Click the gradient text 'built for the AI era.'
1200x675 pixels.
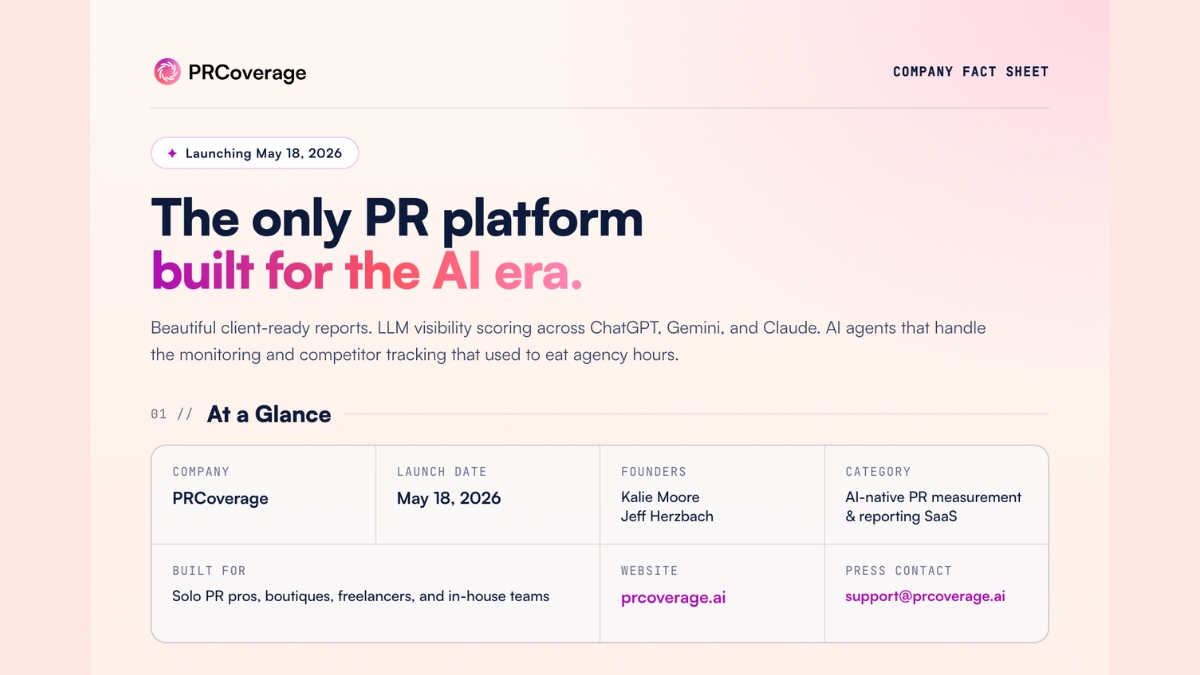(x=367, y=271)
